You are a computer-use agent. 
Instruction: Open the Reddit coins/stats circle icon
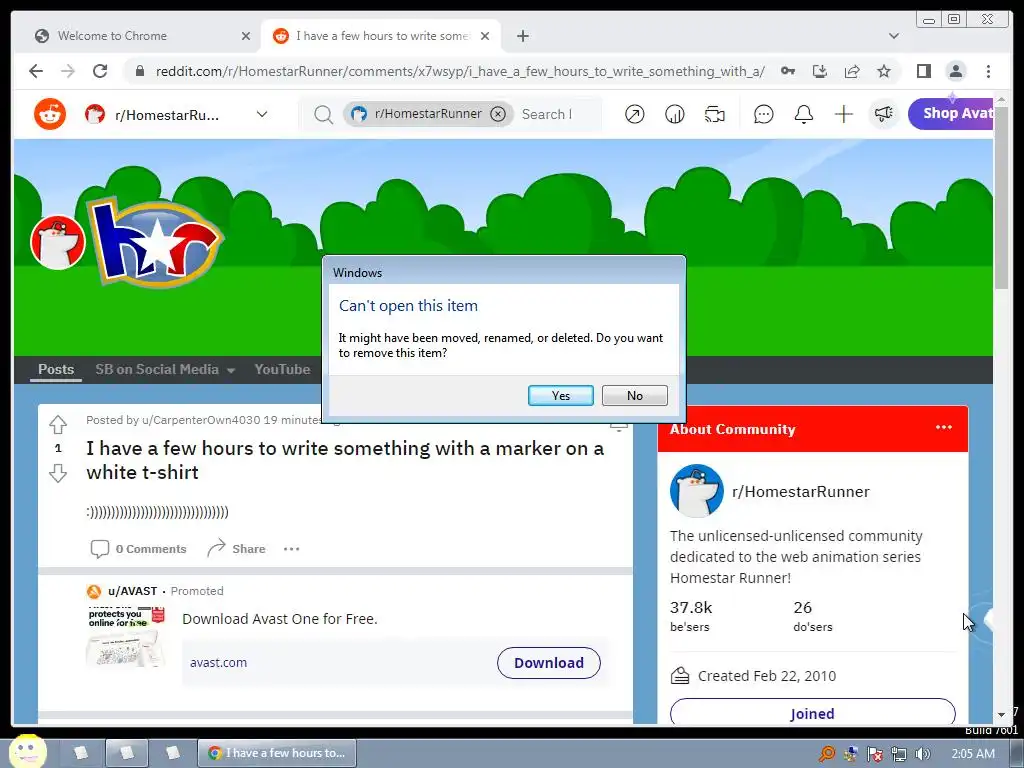point(675,114)
